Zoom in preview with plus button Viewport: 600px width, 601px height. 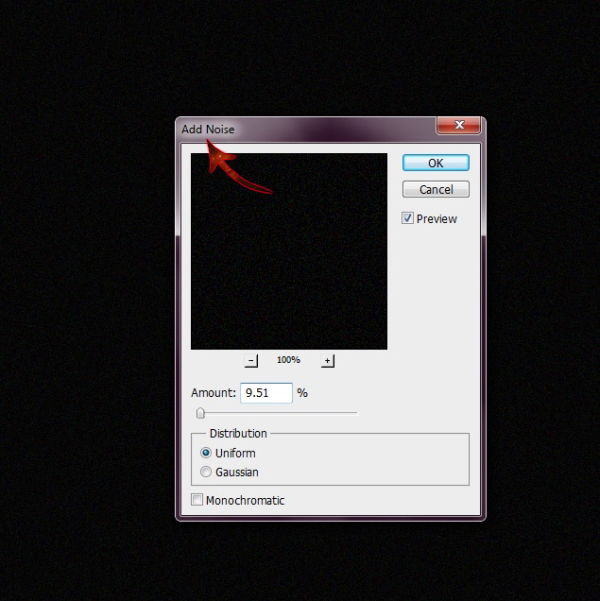[327, 361]
